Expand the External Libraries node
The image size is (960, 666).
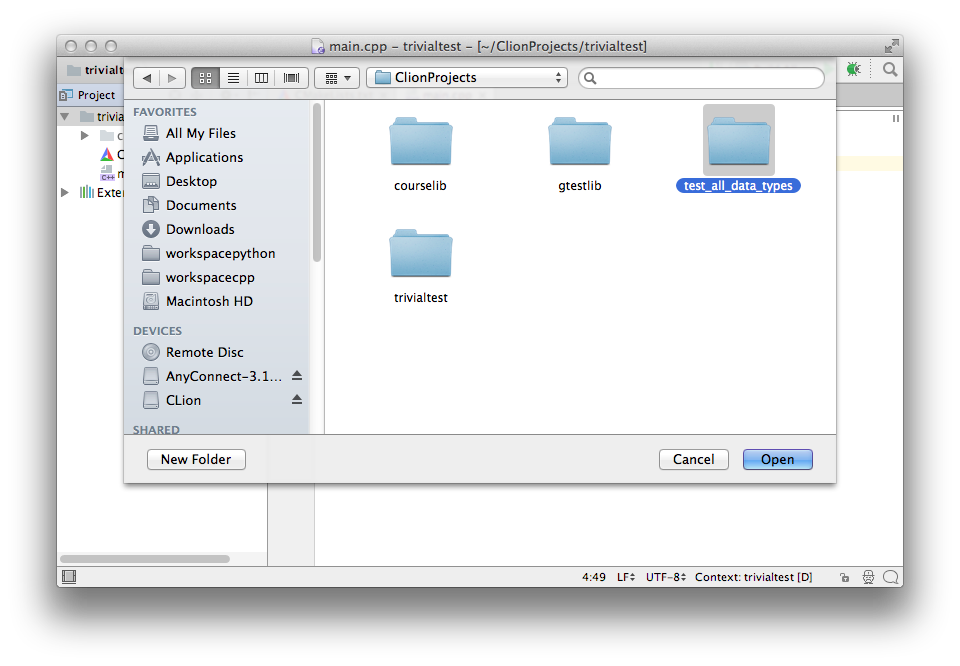click(64, 192)
